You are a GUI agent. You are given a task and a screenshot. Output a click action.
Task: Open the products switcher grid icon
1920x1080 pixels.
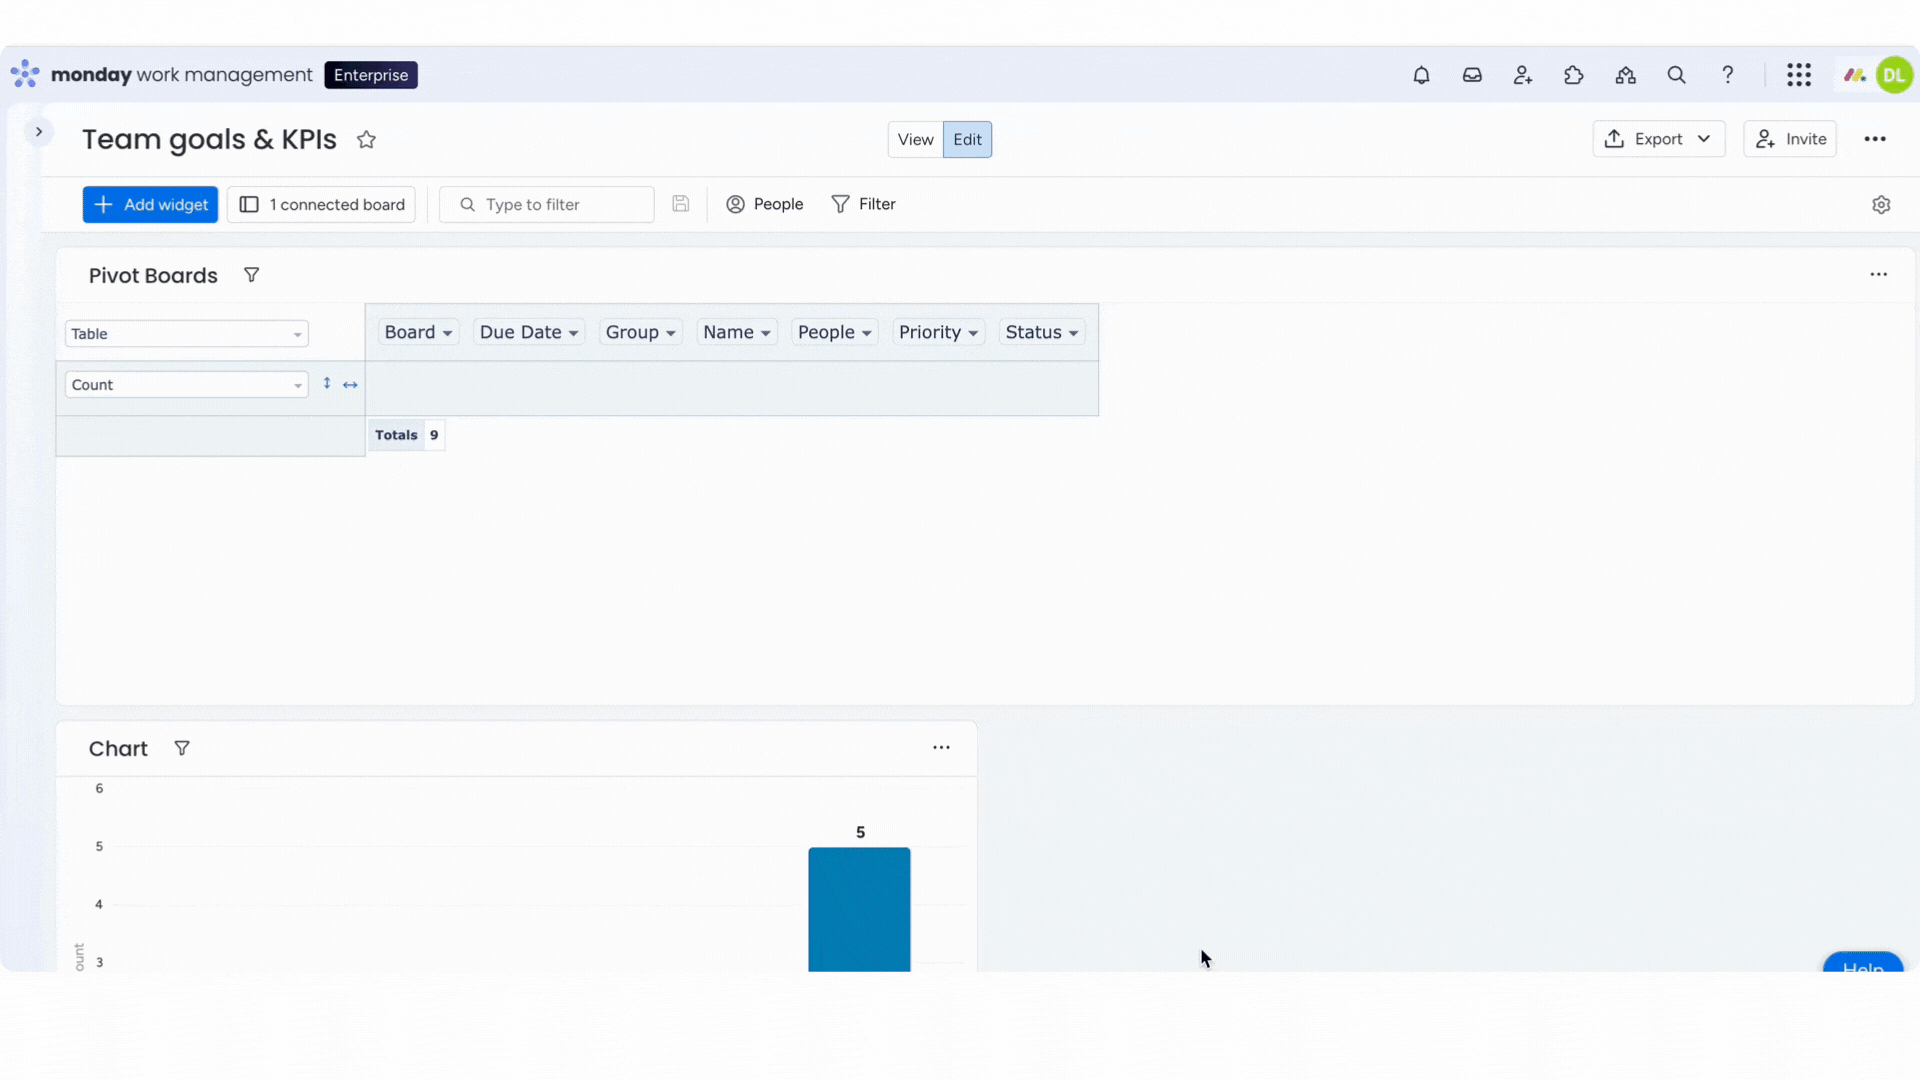[x=1799, y=75]
